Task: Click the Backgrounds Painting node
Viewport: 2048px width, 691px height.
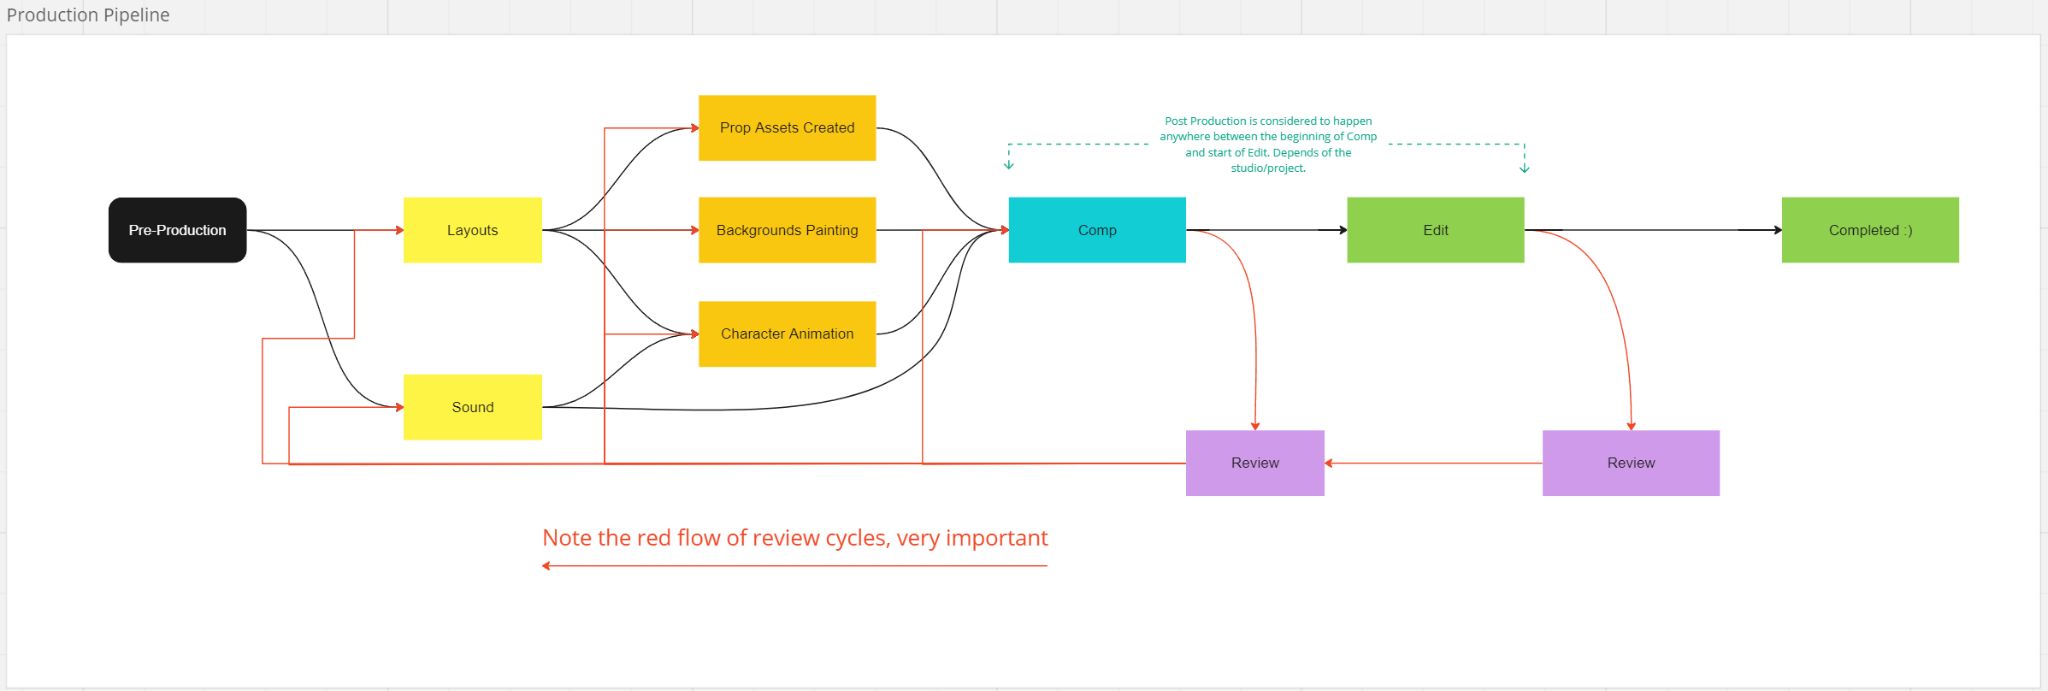Action: [x=787, y=230]
